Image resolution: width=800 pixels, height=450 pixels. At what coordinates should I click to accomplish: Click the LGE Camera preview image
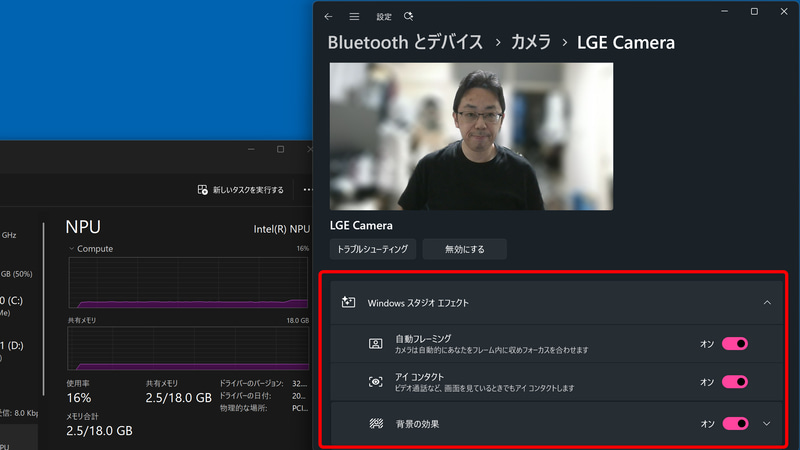click(471, 136)
